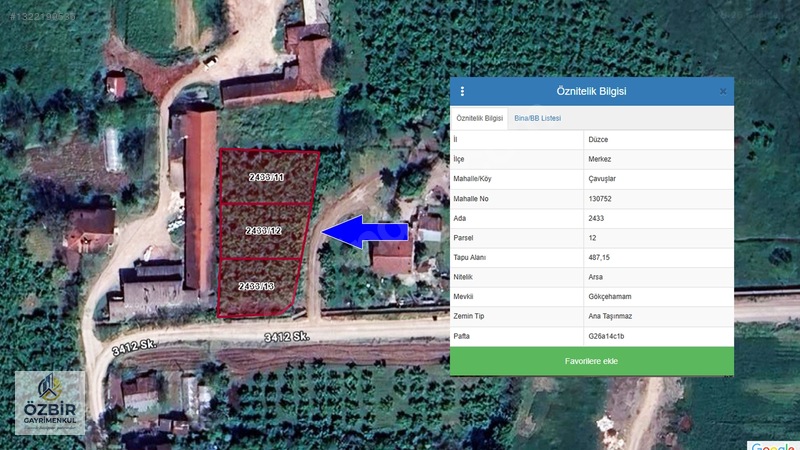Click the Tapu Alanı field label
The image size is (800, 450).
(469, 258)
